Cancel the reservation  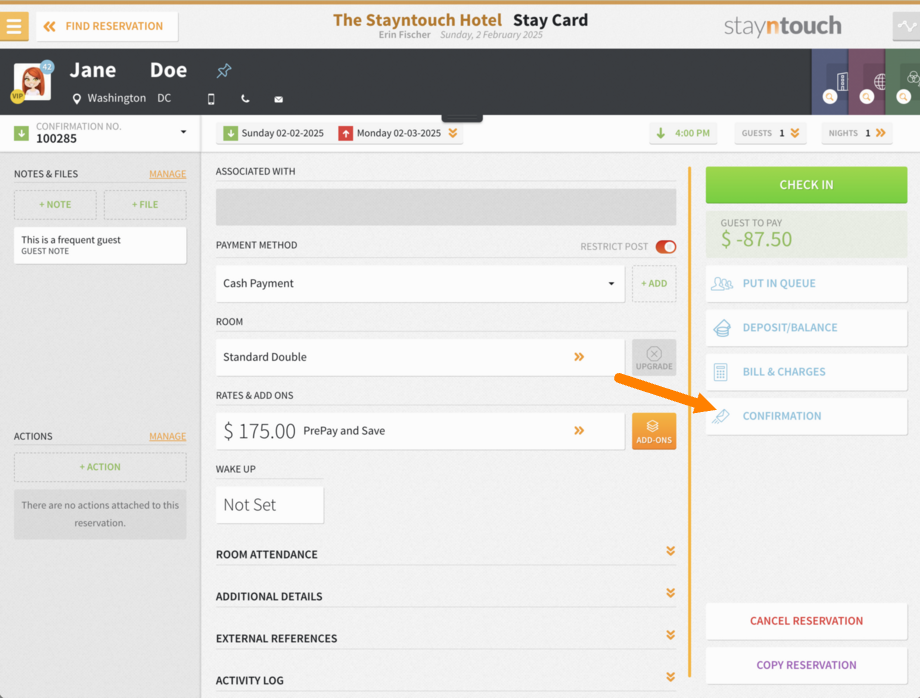[806, 621]
